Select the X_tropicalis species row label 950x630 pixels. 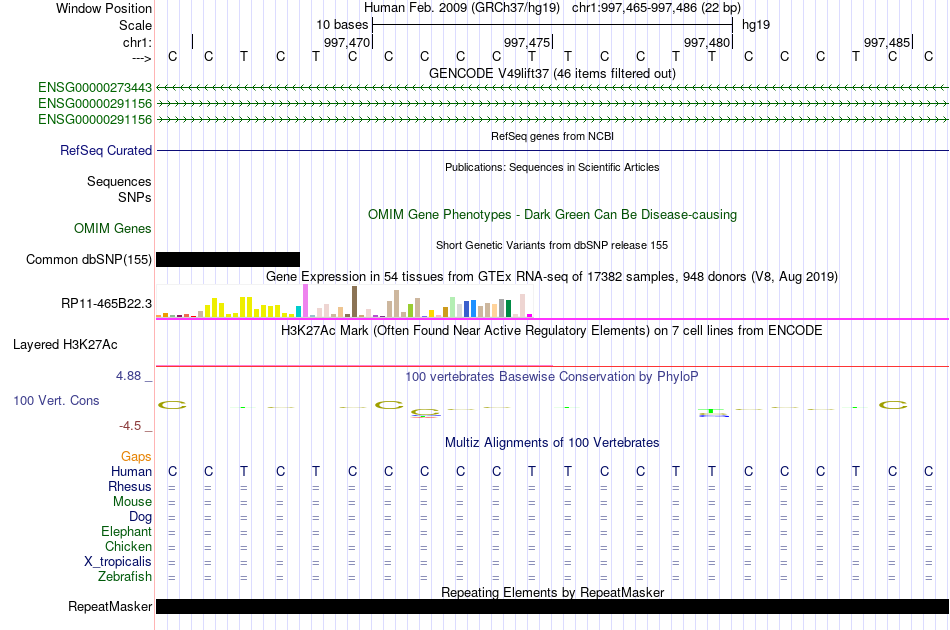coord(118,562)
